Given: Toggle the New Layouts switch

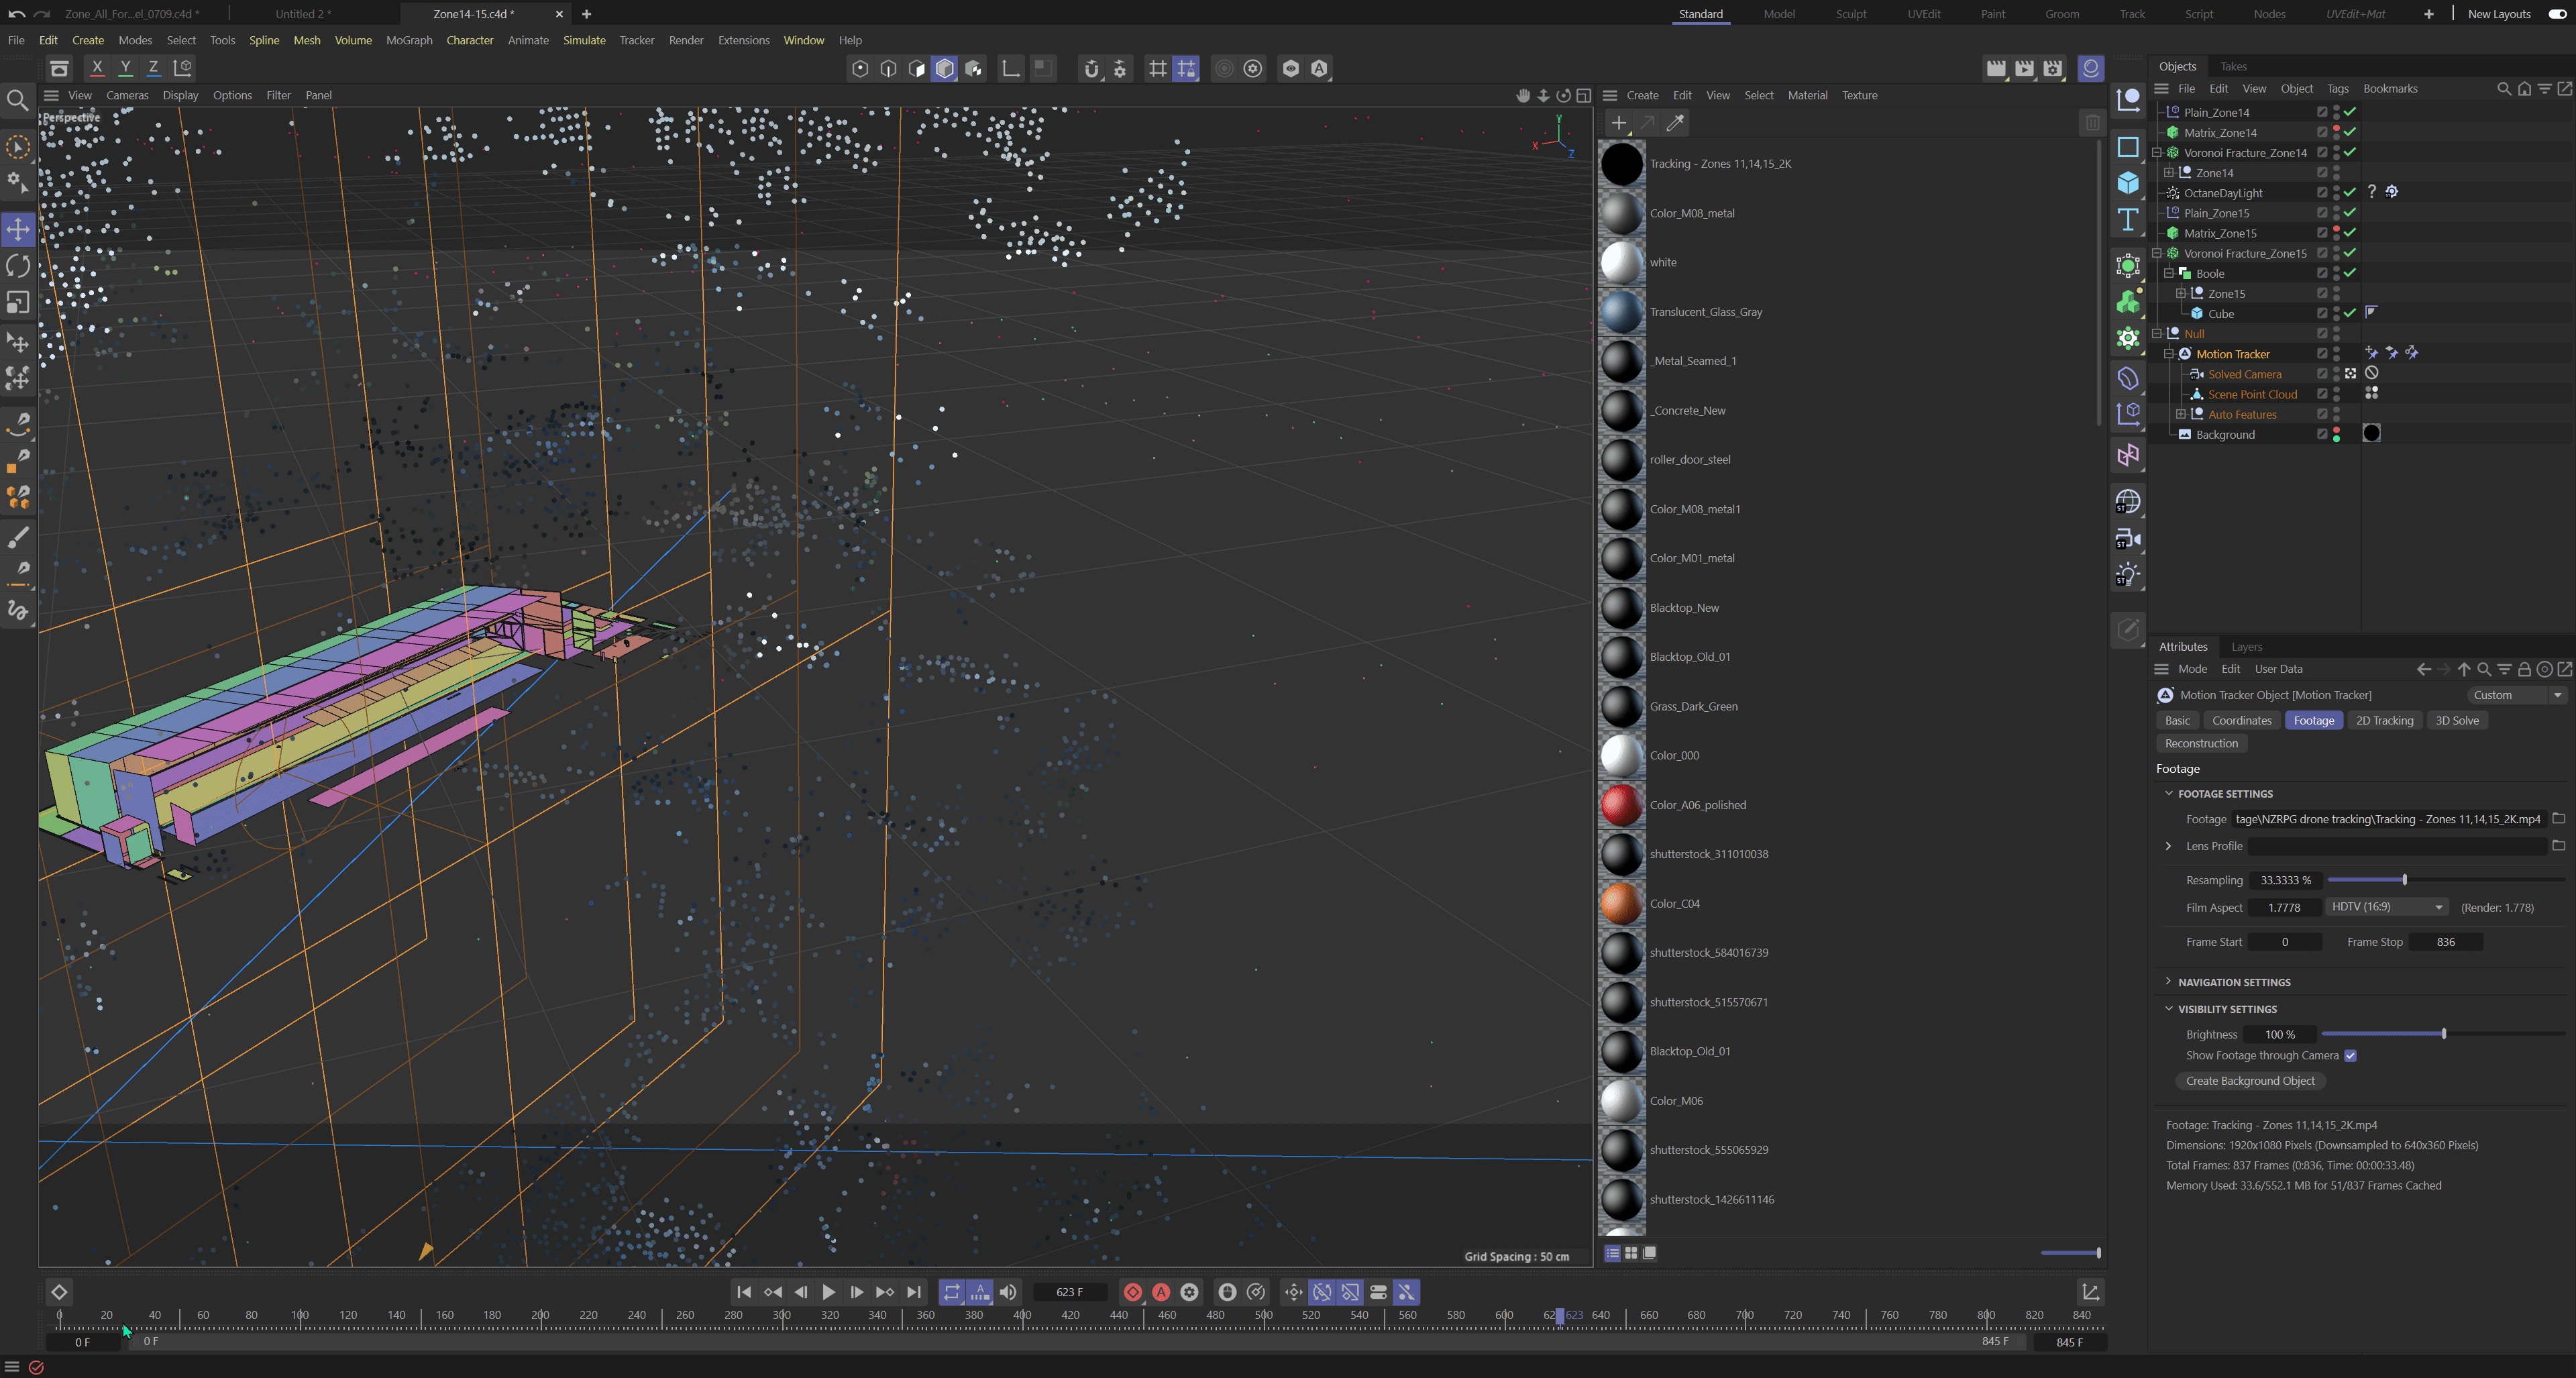Looking at the screenshot, I should point(2557,14).
